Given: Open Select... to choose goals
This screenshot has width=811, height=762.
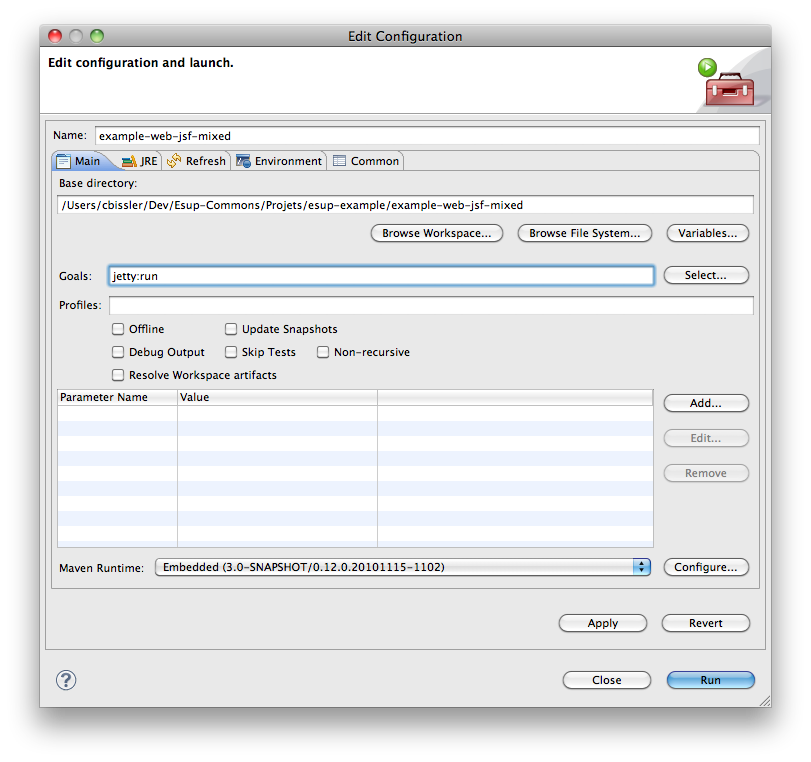Looking at the screenshot, I should click(705, 275).
